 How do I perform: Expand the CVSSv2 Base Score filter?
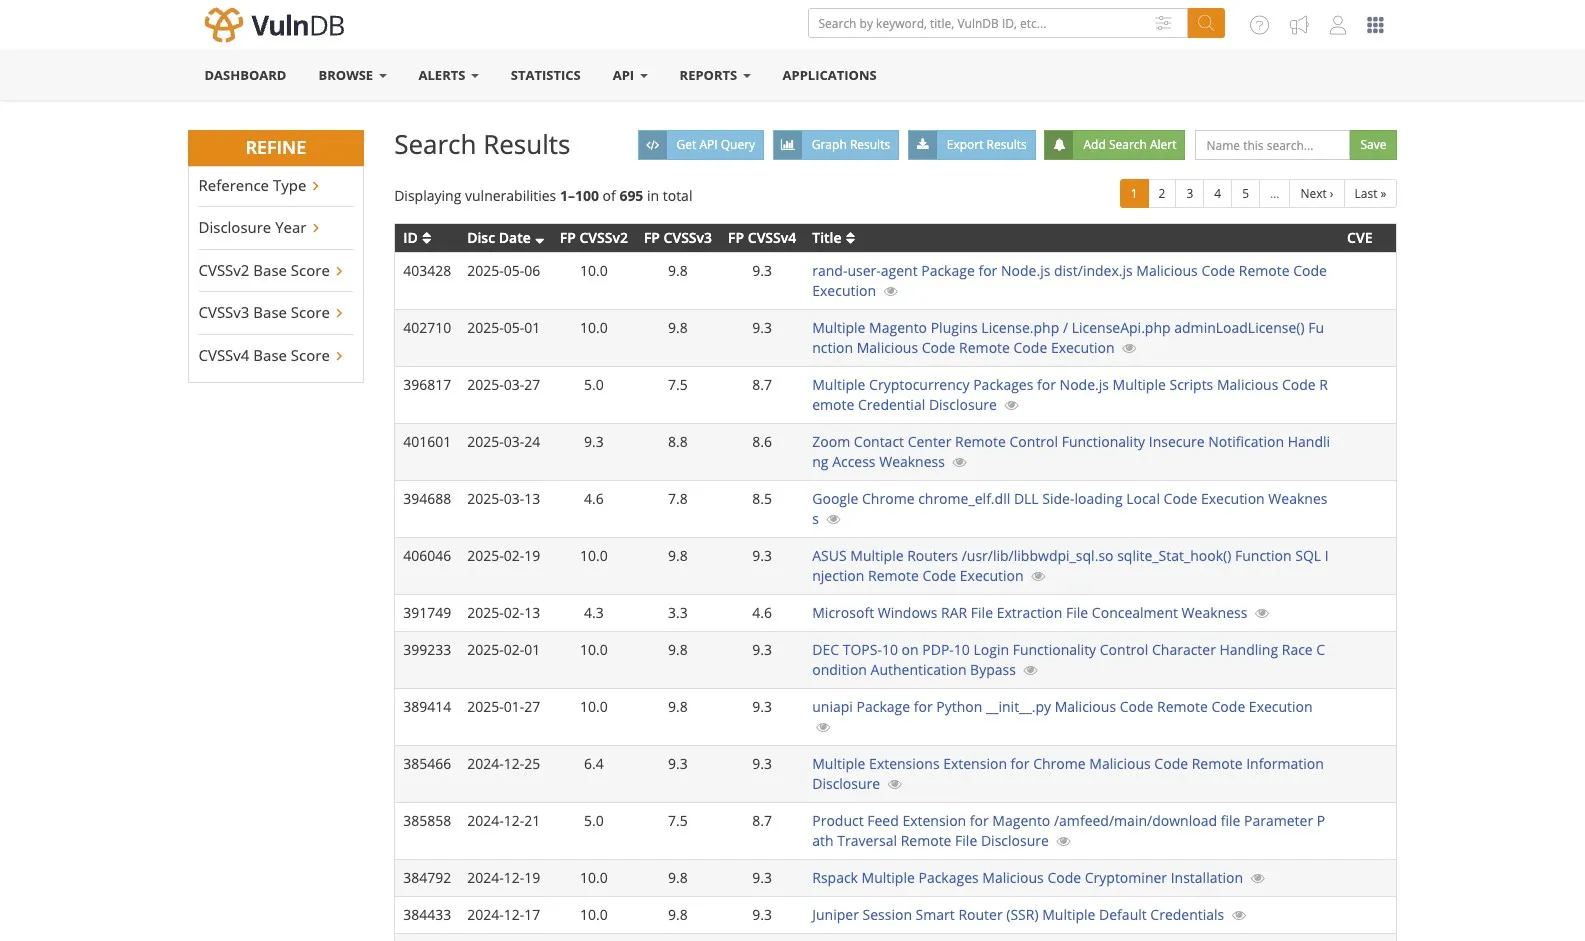270,271
